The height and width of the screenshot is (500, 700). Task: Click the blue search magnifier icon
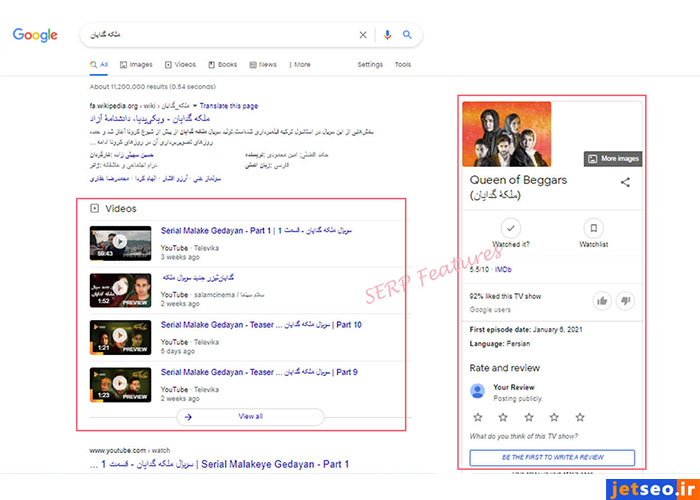coord(407,34)
